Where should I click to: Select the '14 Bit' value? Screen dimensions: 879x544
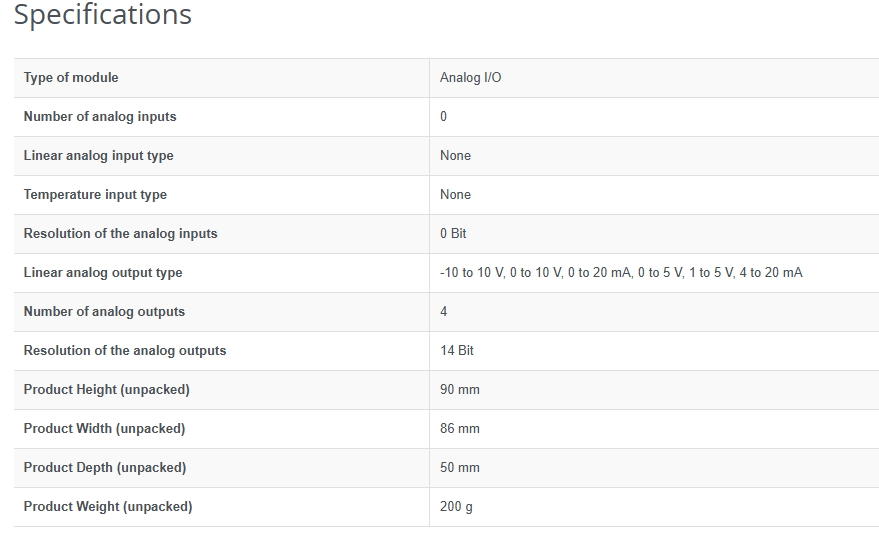[x=457, y=351]
